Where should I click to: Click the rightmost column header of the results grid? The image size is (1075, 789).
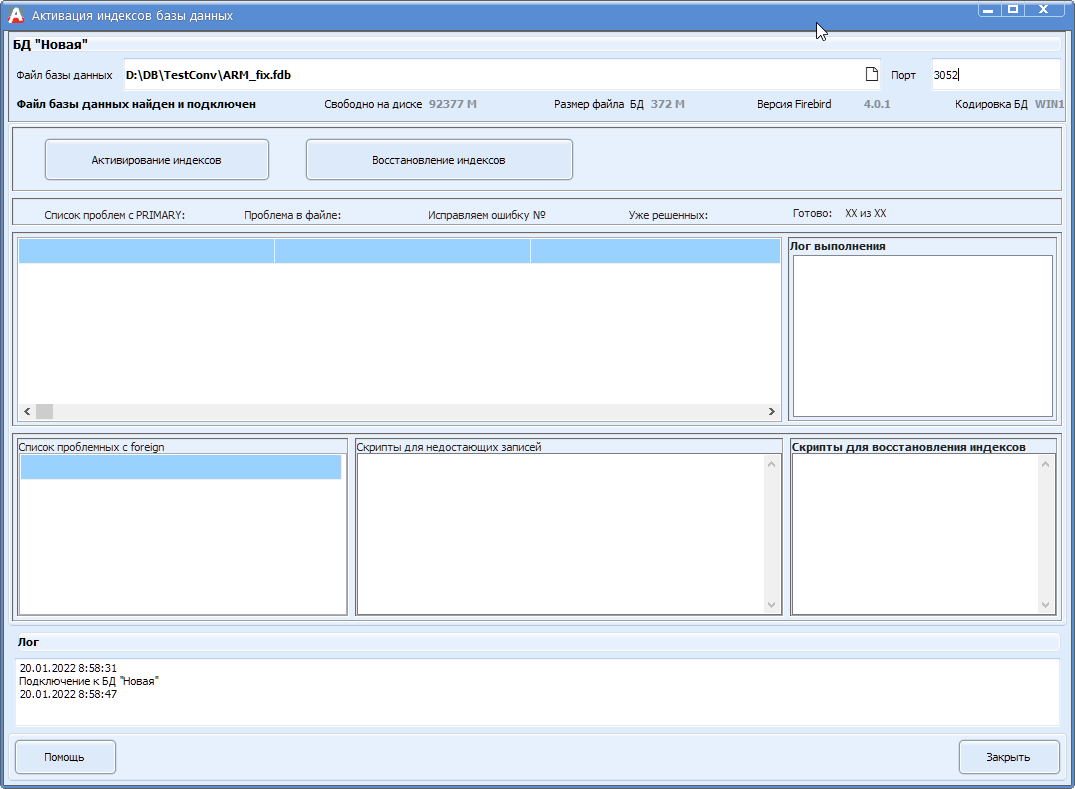[655, 251]
